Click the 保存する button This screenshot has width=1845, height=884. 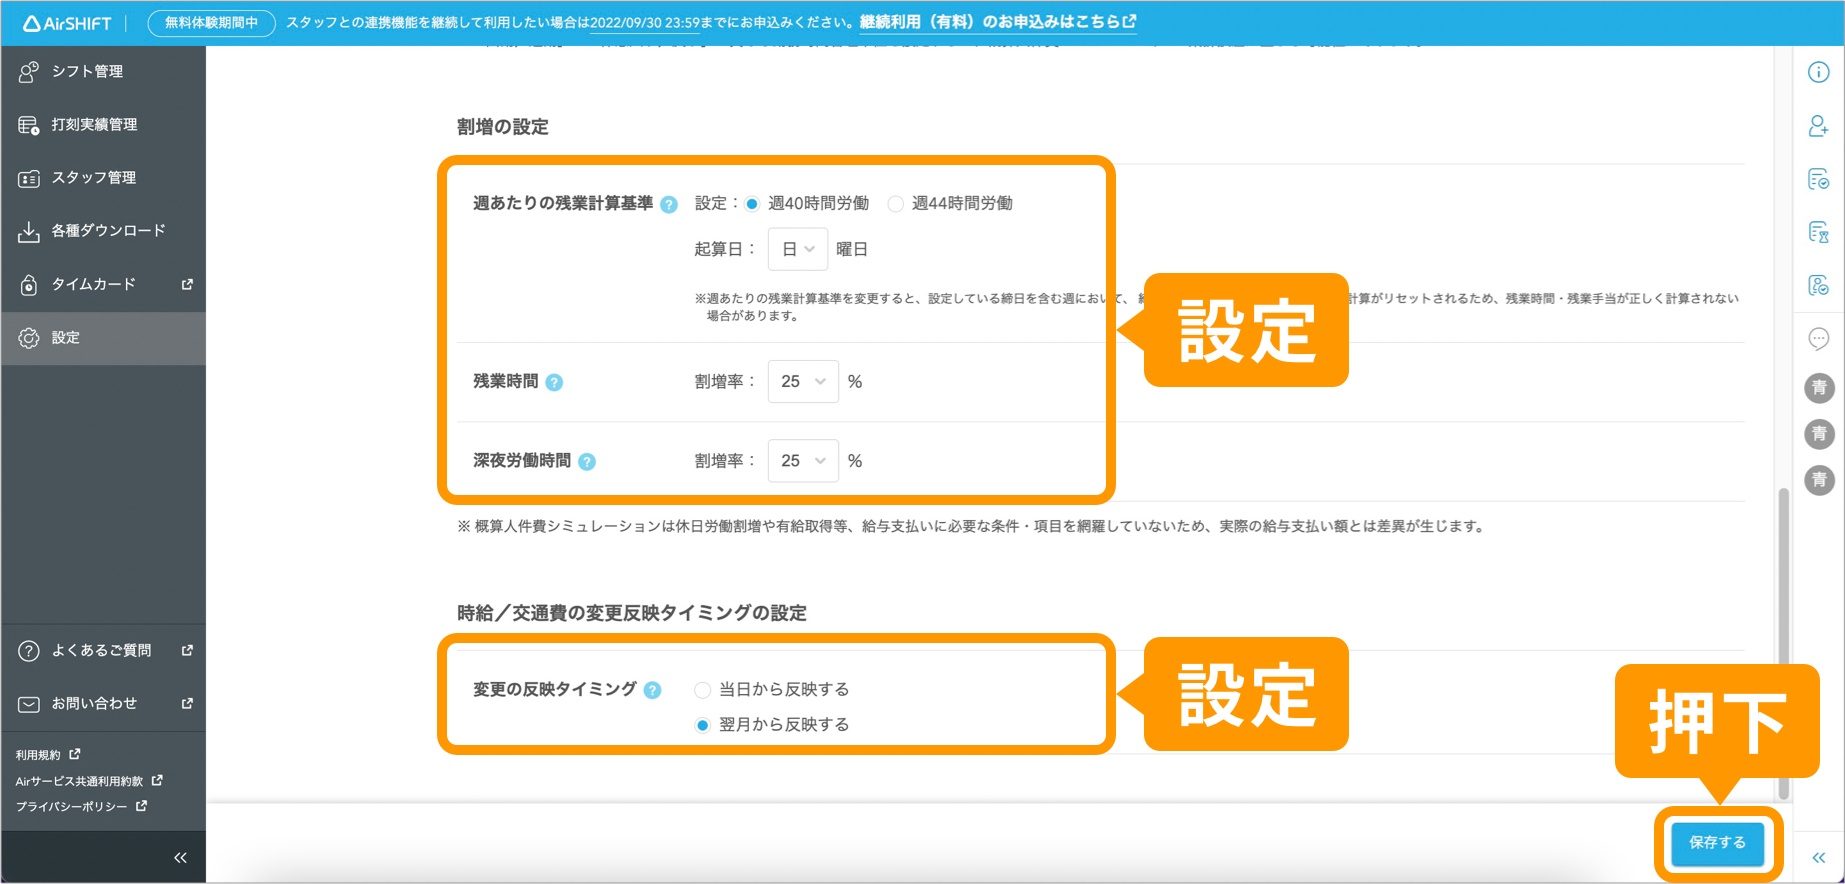1717,843
